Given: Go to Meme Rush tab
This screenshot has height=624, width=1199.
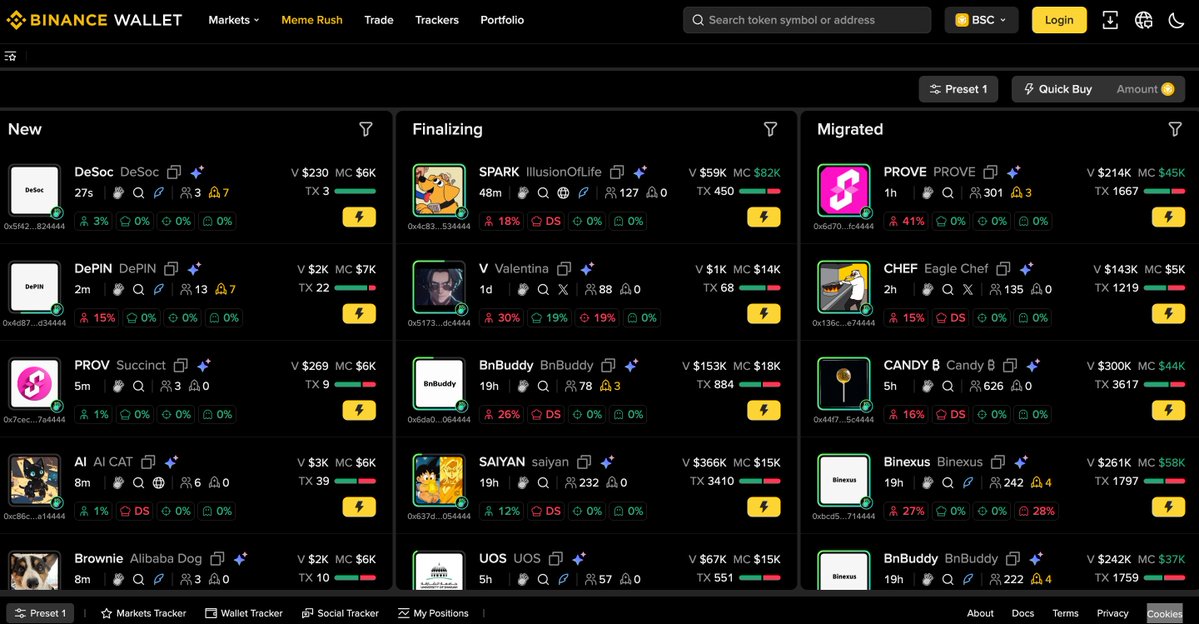Looking at the screenshot, I should pyautogui.click(x=312, y=20).
